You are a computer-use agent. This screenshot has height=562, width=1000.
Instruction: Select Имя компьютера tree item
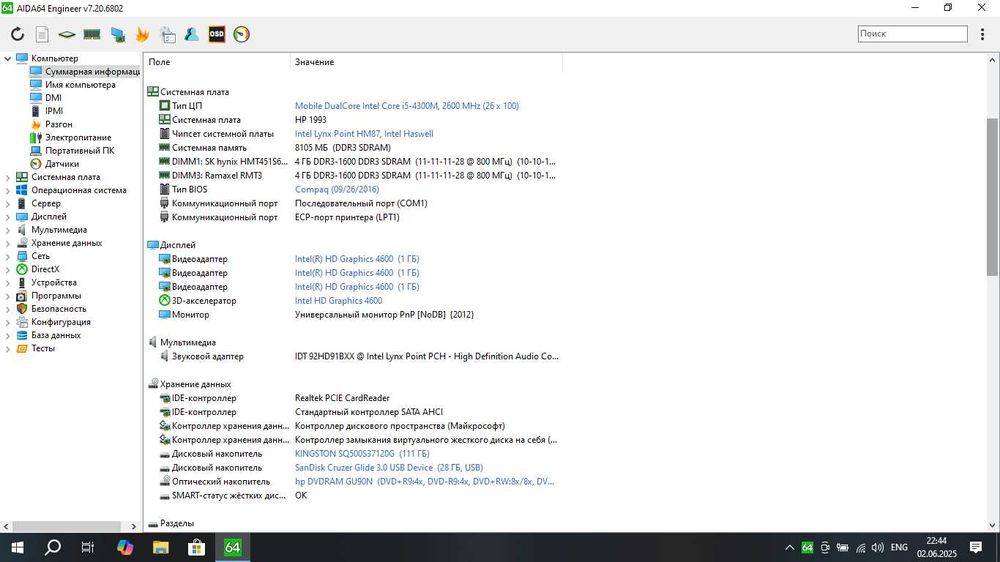[x=80, y=85]
